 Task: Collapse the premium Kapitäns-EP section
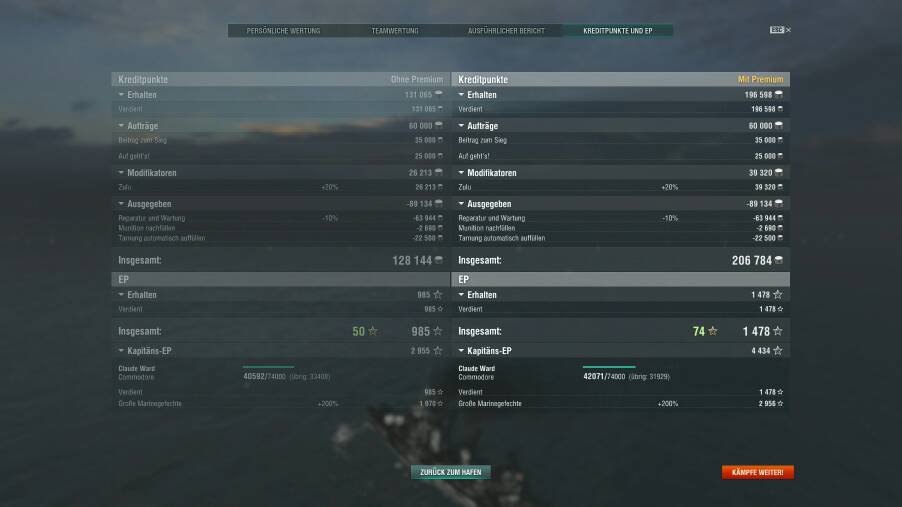coord(461,350)
